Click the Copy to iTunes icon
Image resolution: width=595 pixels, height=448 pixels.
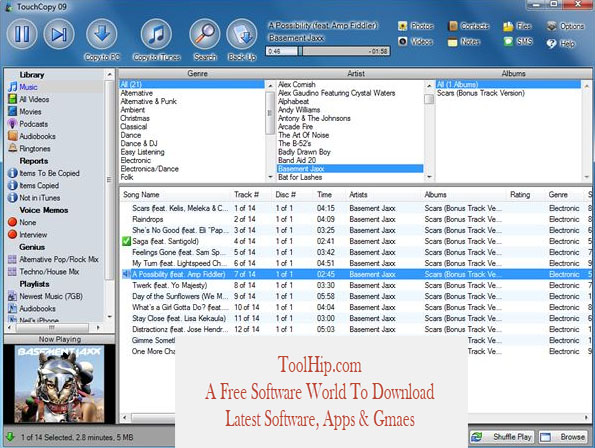[156, 34]
